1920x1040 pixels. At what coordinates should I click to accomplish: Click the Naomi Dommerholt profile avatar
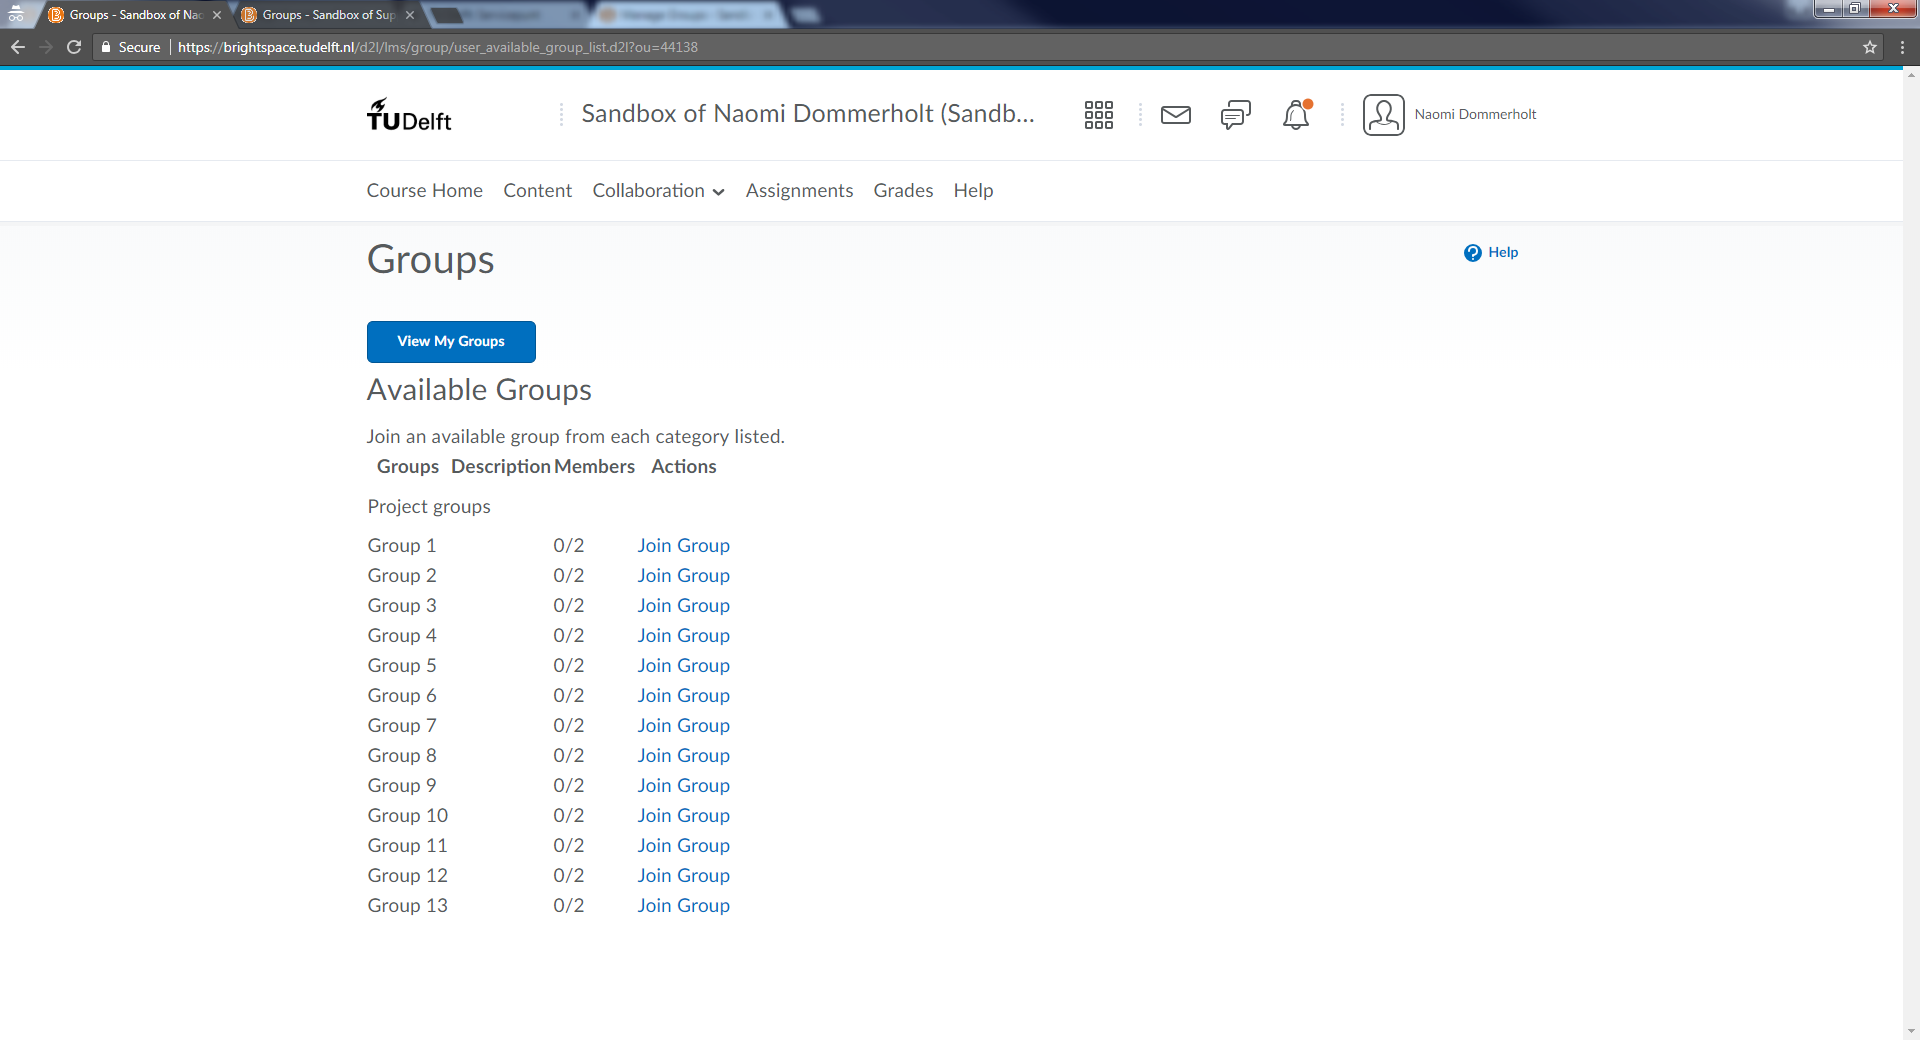[1383, 115]
